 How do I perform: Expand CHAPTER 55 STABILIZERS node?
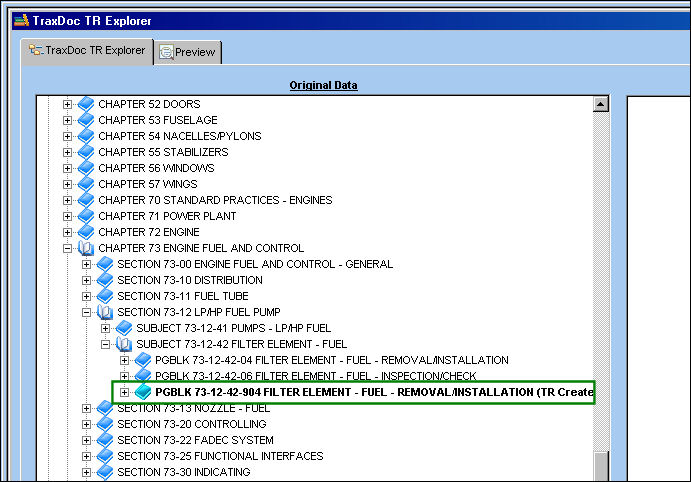pyautogui.click(x=67, y=152)
